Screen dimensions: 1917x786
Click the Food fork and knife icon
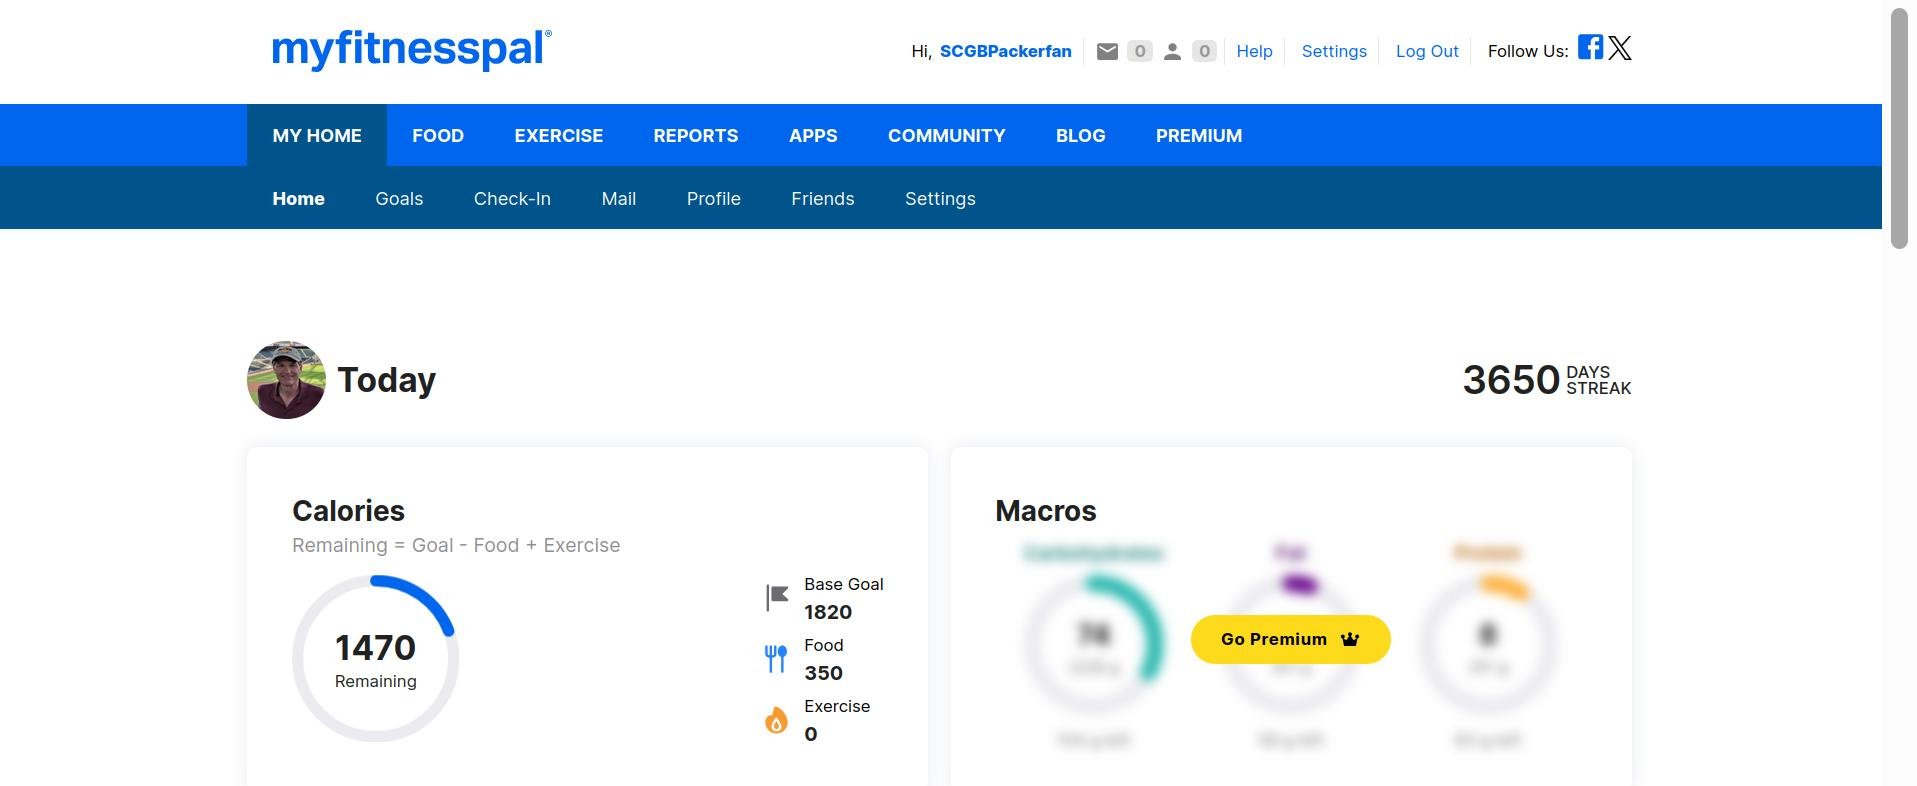(x=776, y=659)
